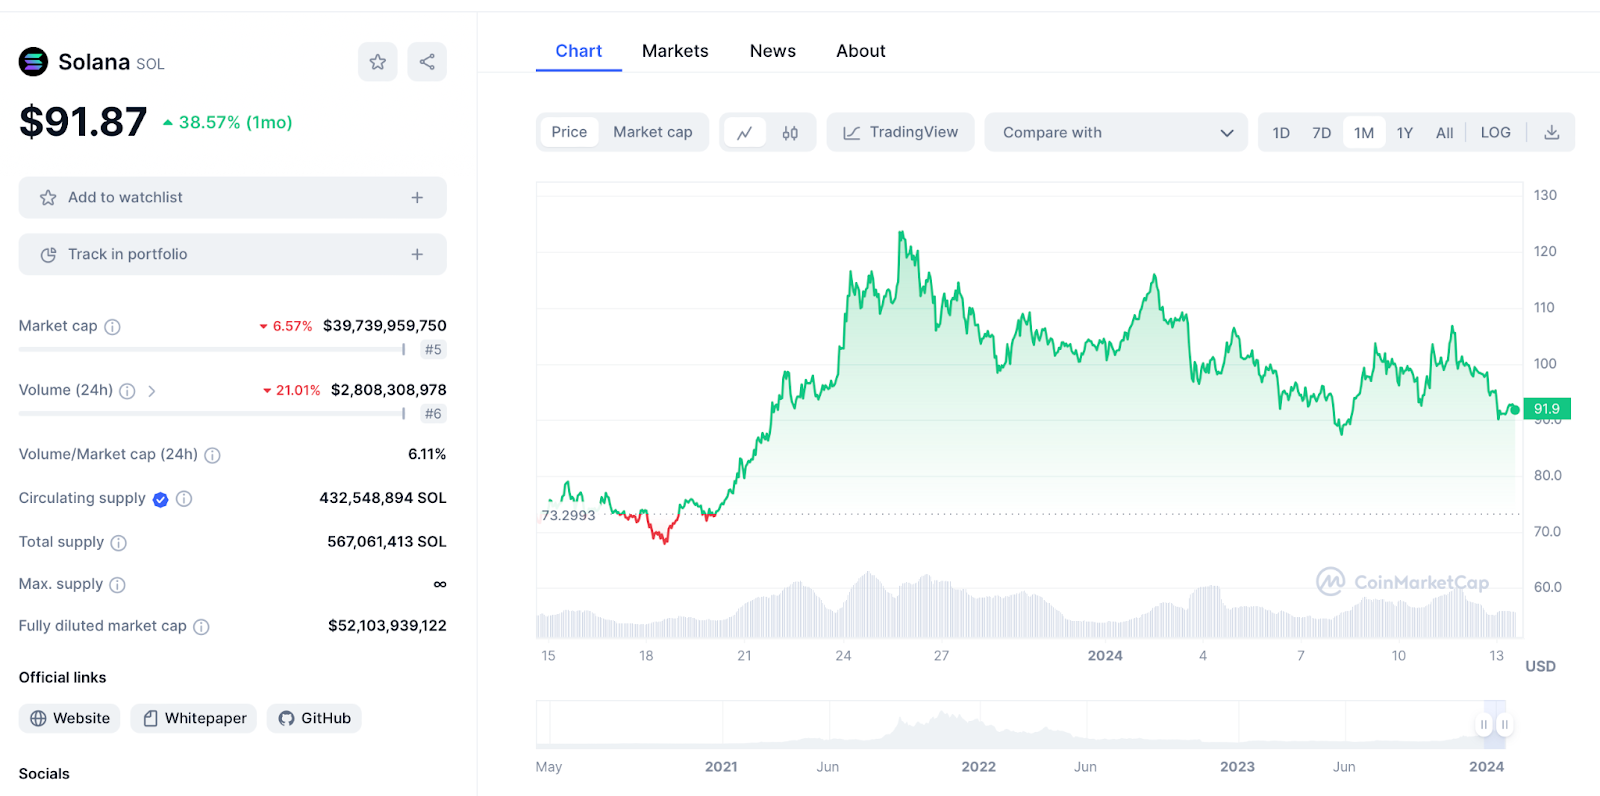Open the Compare with dropdown

pos(1116,132)
